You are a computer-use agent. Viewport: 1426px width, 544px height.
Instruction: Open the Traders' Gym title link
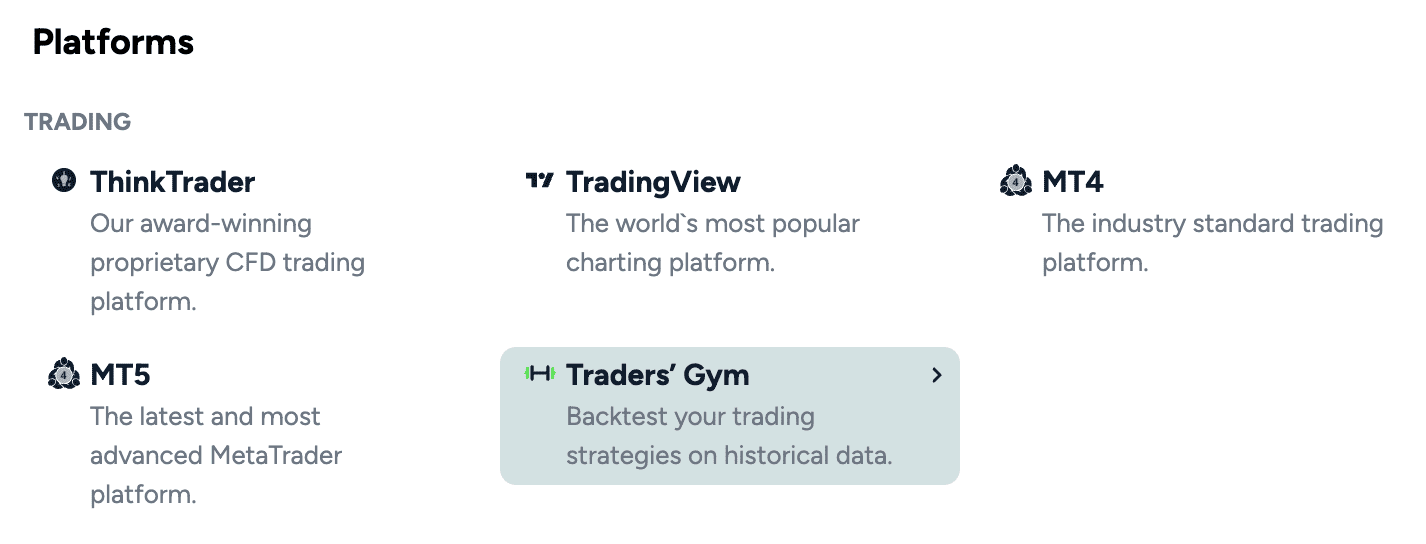click(658, 375)
